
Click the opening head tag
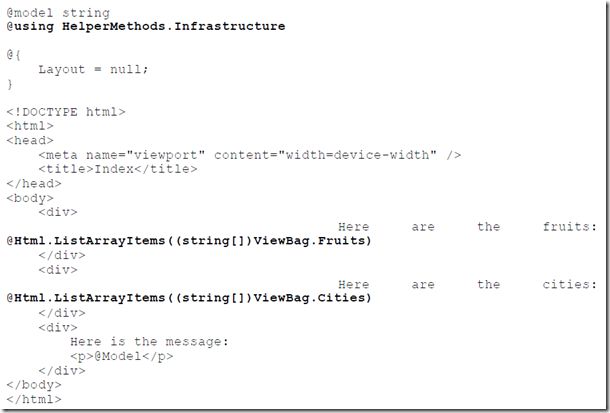30,140
